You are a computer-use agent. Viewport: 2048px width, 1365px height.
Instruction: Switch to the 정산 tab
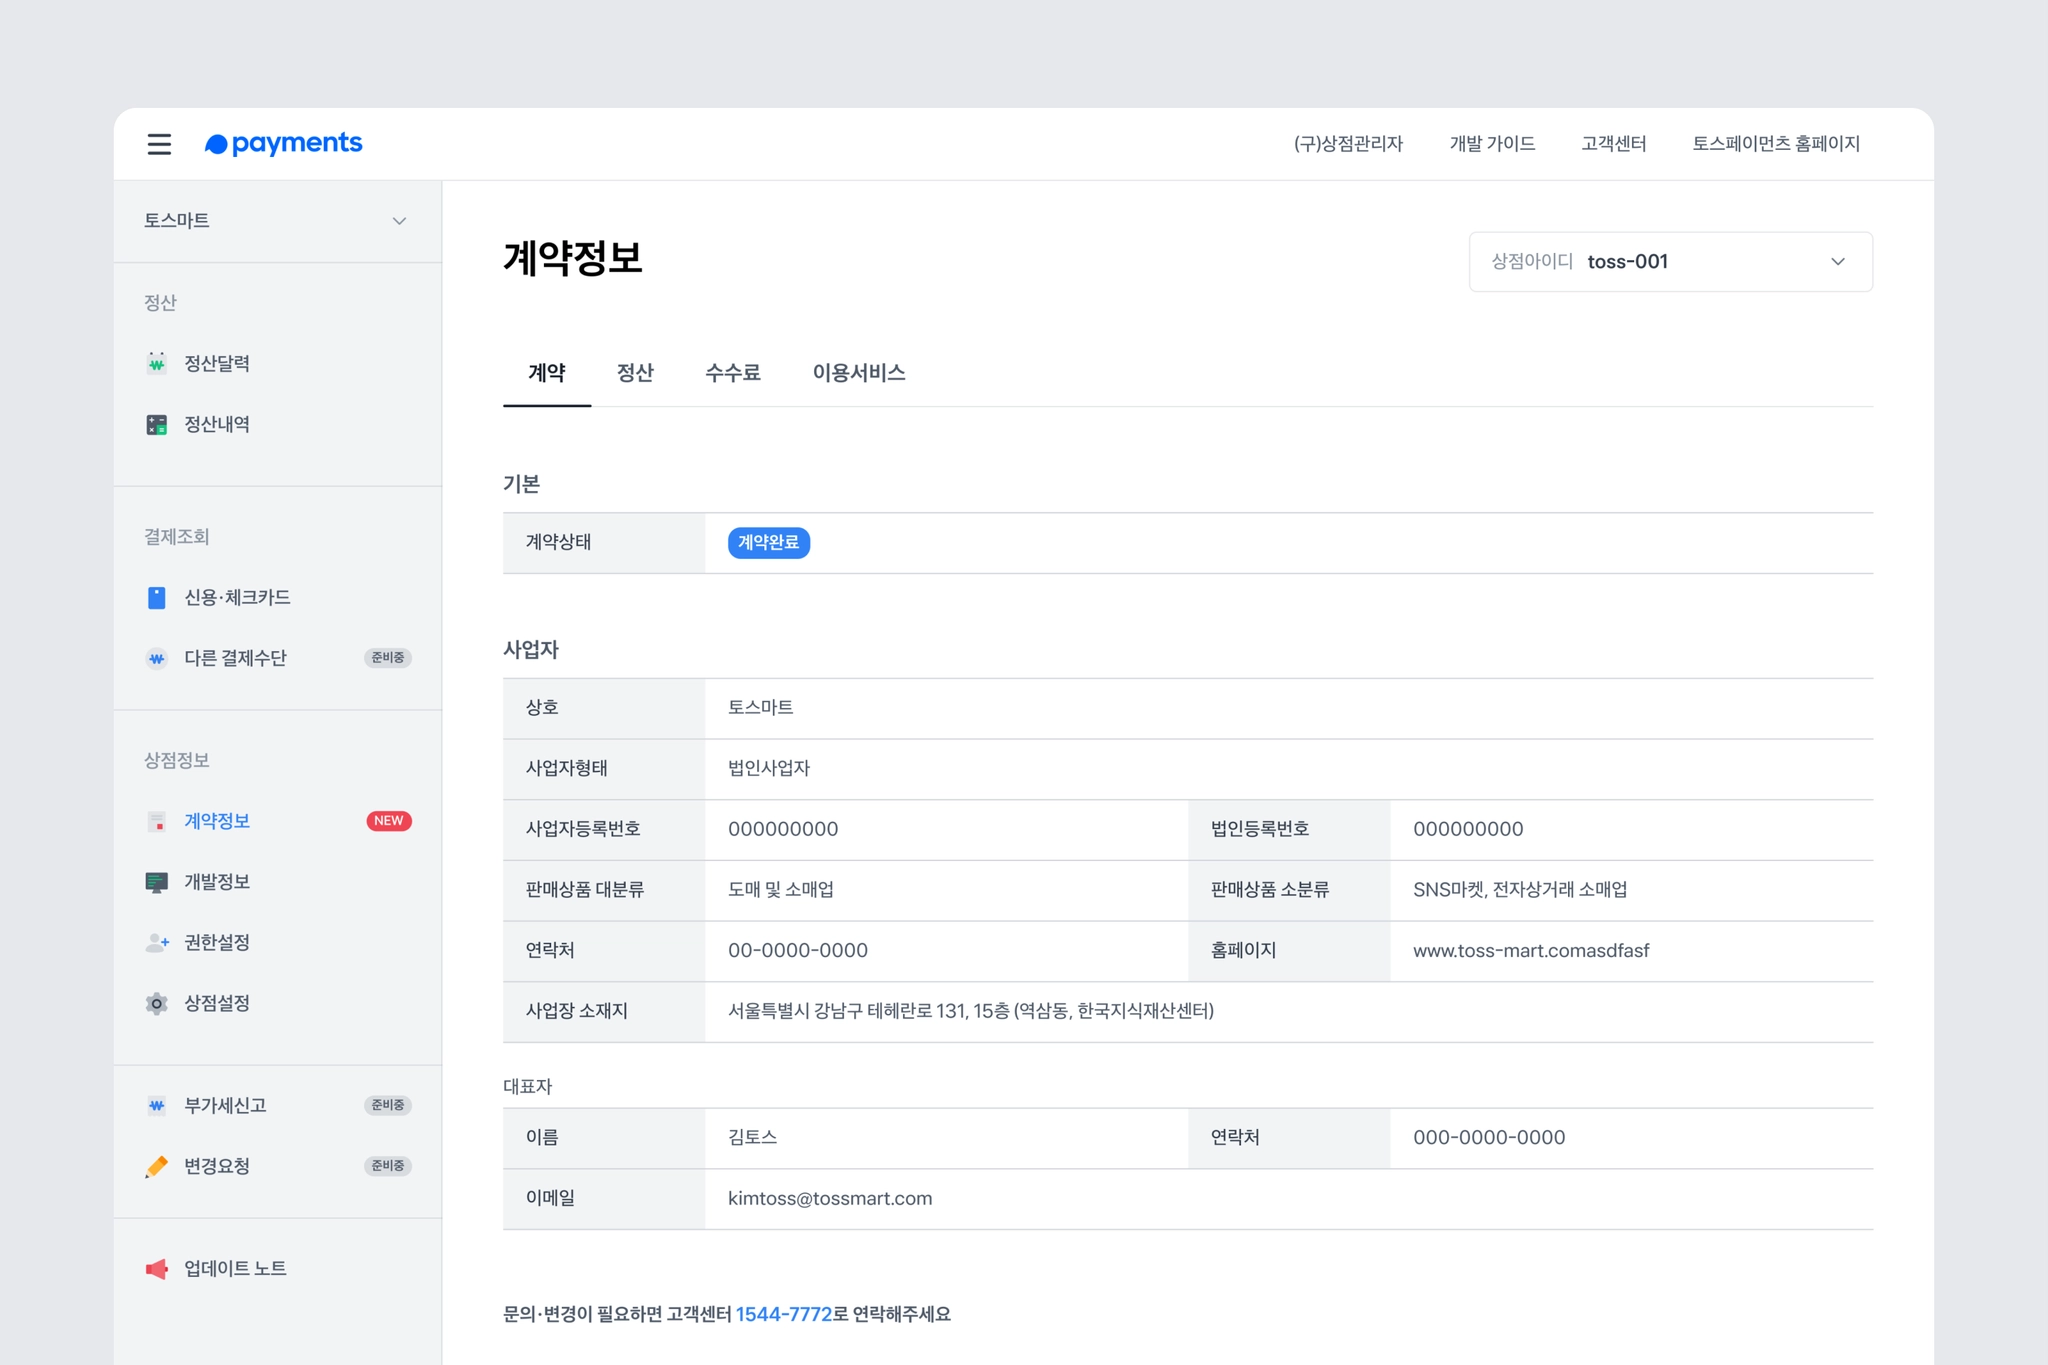click(635, 373)
